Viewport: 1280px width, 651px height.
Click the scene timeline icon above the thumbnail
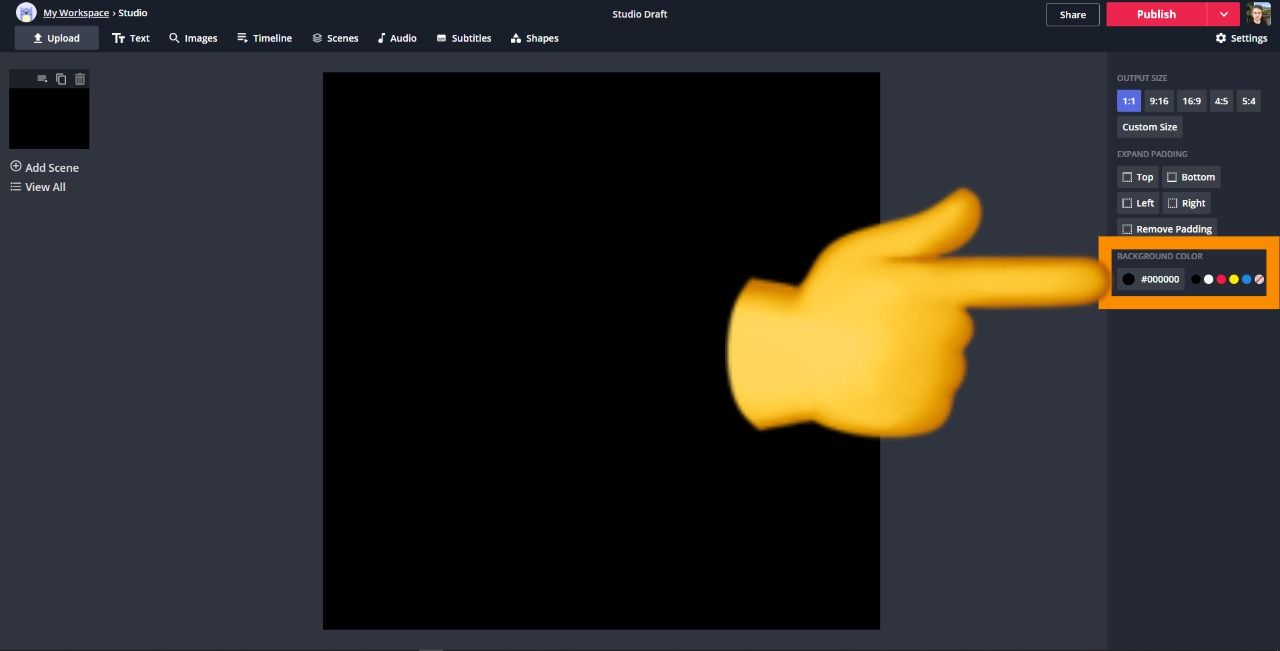point(42,79)
